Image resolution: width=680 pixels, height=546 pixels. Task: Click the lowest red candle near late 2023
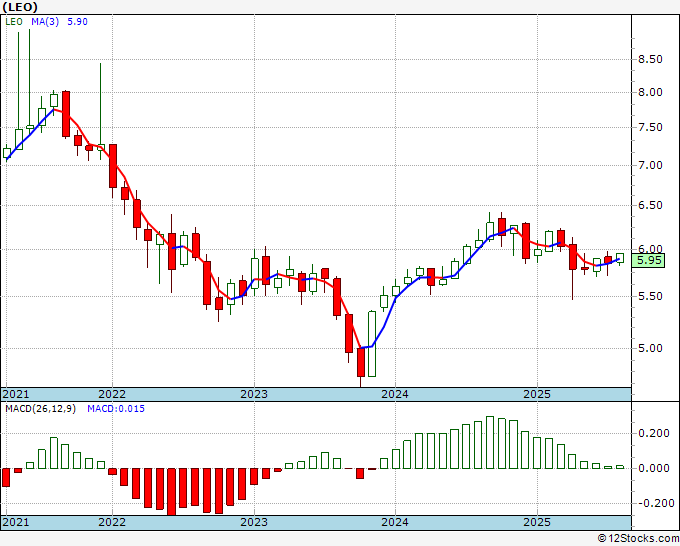pyautogui.click(x=361, y=362)
